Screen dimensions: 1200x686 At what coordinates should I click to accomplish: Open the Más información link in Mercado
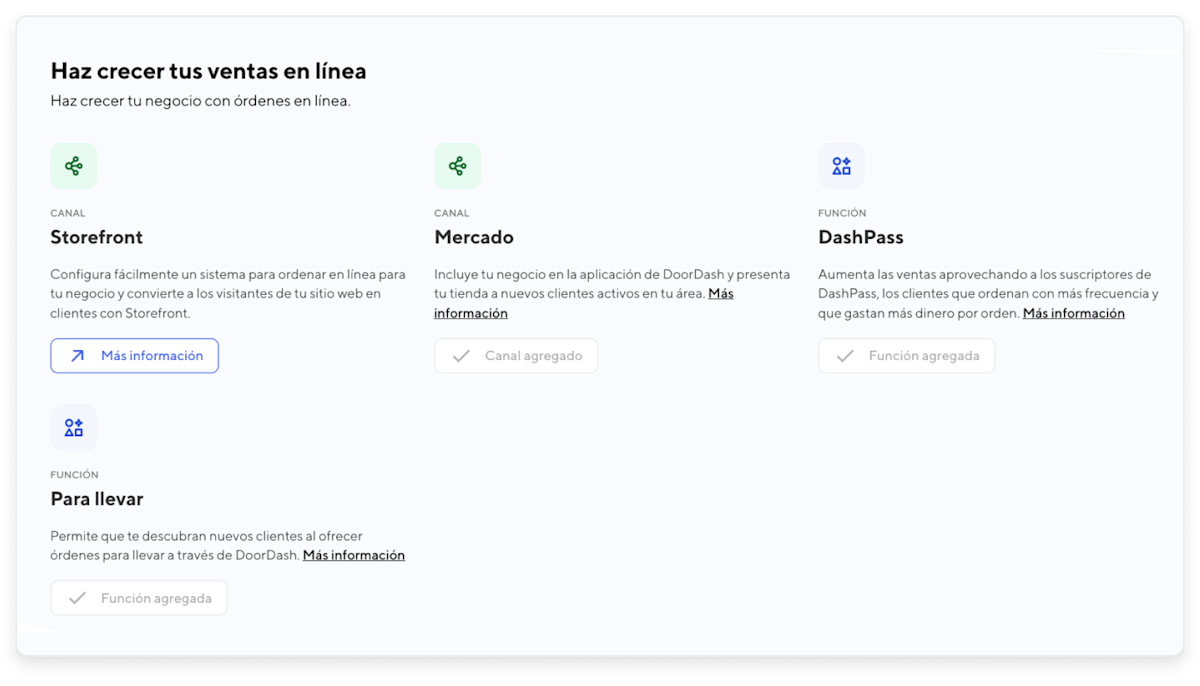[x=584, y=303]
